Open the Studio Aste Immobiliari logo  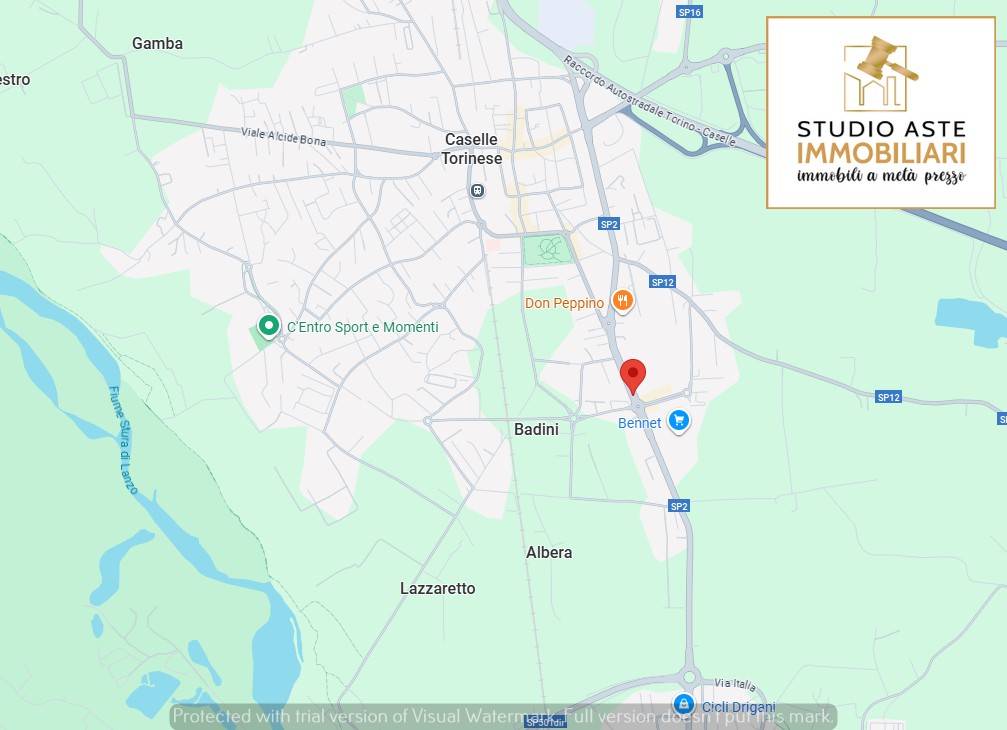click(x=881, y=113)
